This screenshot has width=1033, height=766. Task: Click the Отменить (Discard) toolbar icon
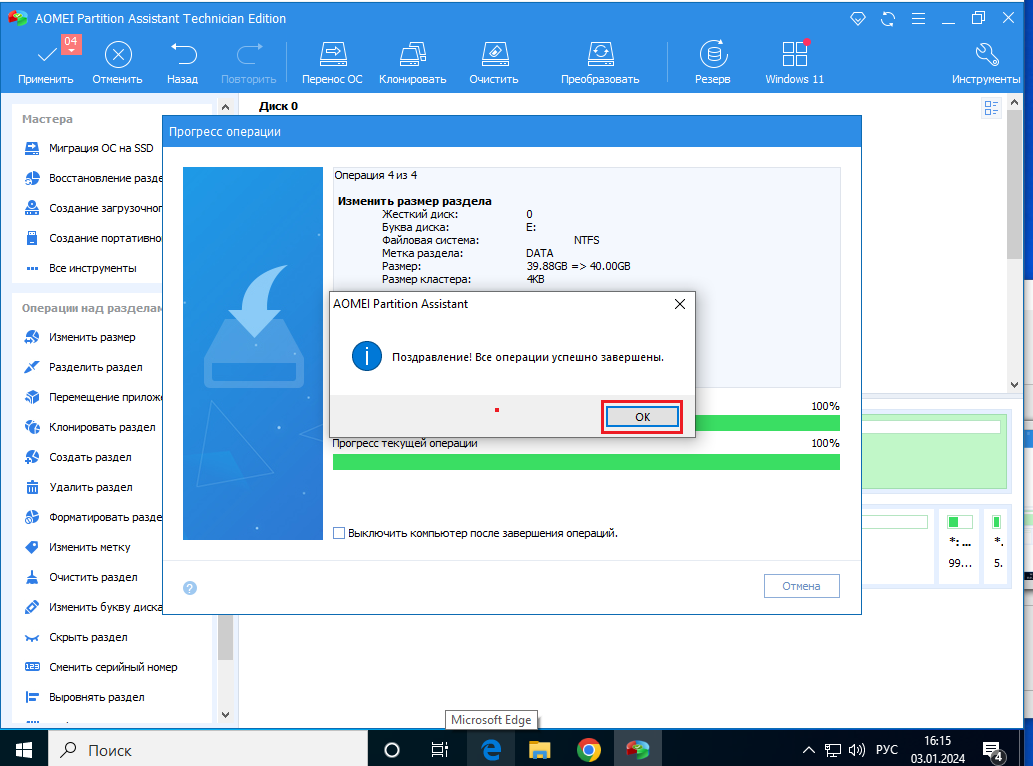(x=118, y=55)
